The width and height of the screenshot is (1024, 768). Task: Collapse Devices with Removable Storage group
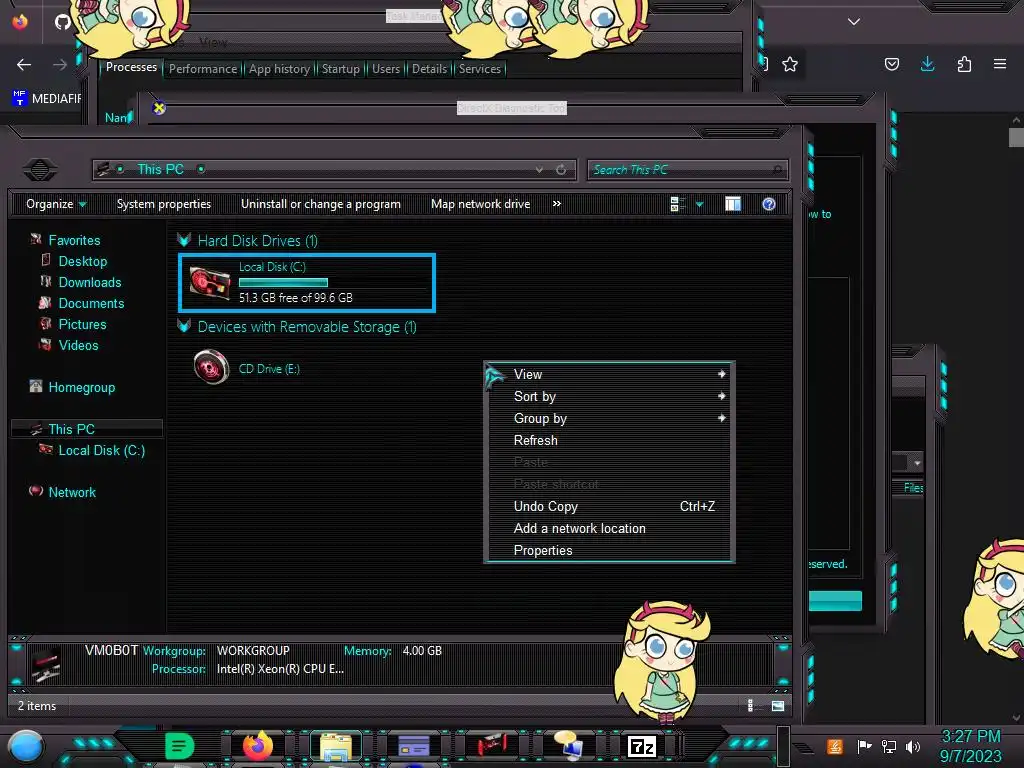[184, 327]
